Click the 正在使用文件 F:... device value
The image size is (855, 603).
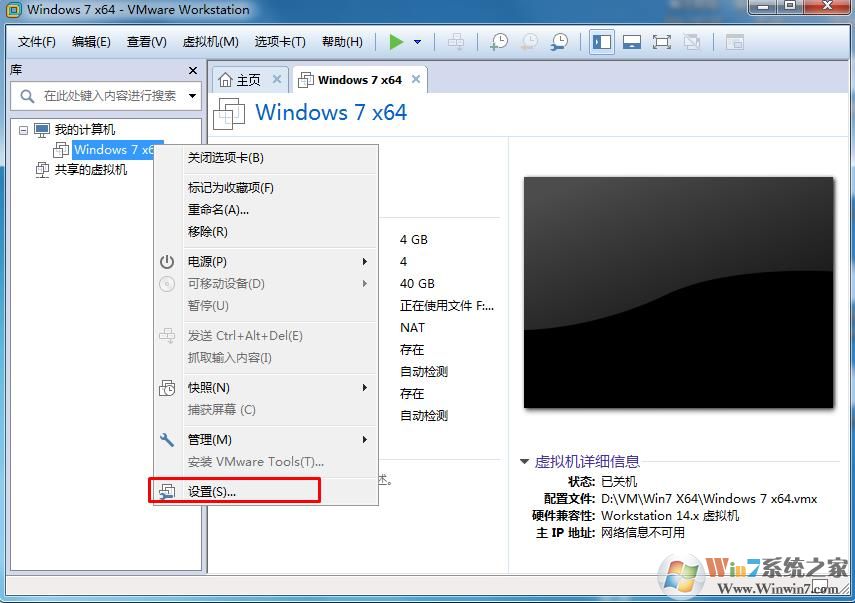447,306
